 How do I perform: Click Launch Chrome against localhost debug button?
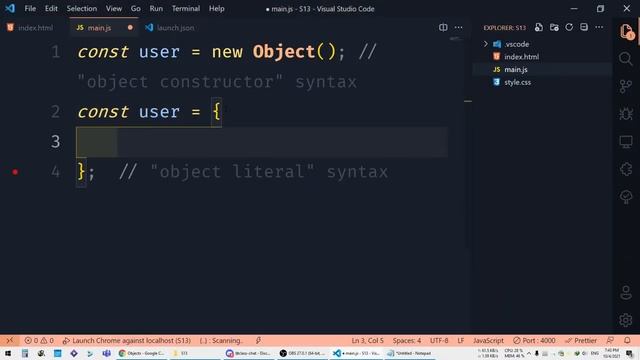coord(127,340)
